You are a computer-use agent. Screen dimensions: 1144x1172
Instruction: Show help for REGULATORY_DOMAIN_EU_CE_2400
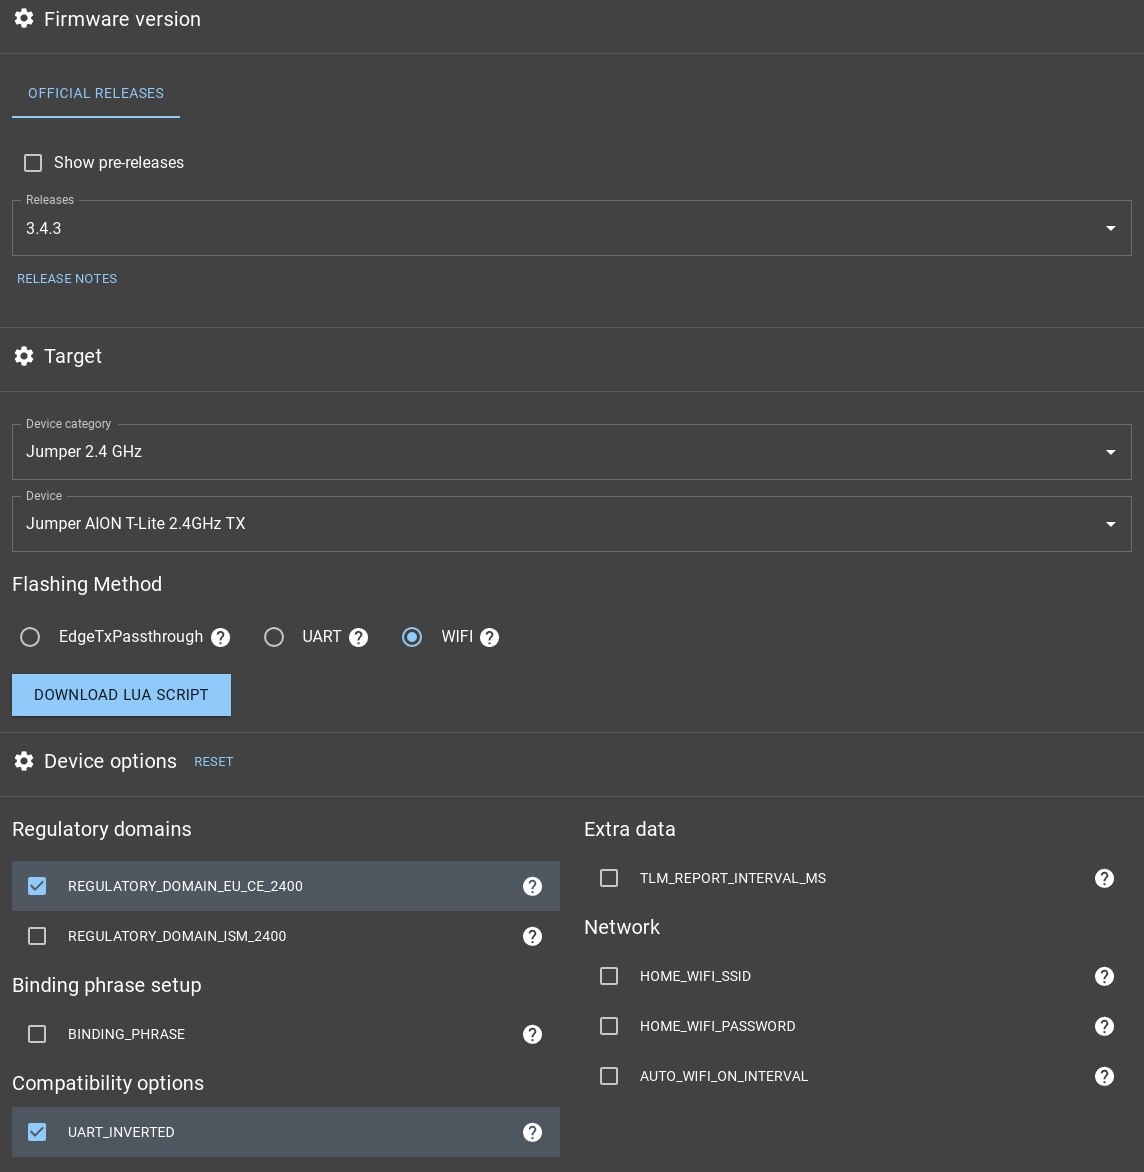coord(532,886)
